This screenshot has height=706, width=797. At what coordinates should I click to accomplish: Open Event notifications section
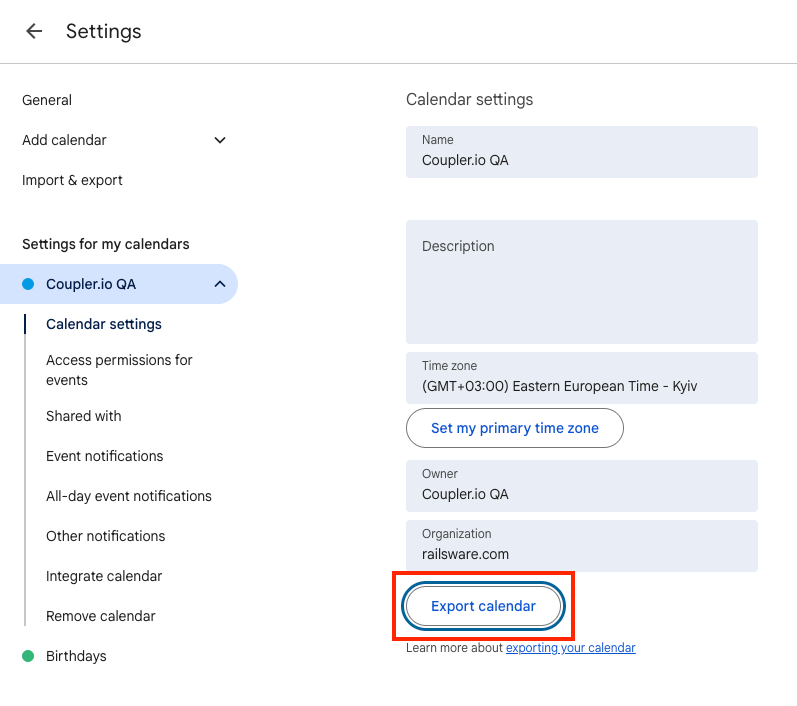(104, 456)
